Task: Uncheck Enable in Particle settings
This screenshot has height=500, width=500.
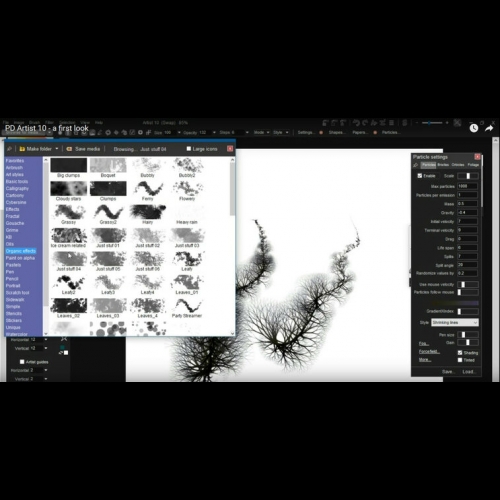Action: point(420,176)
